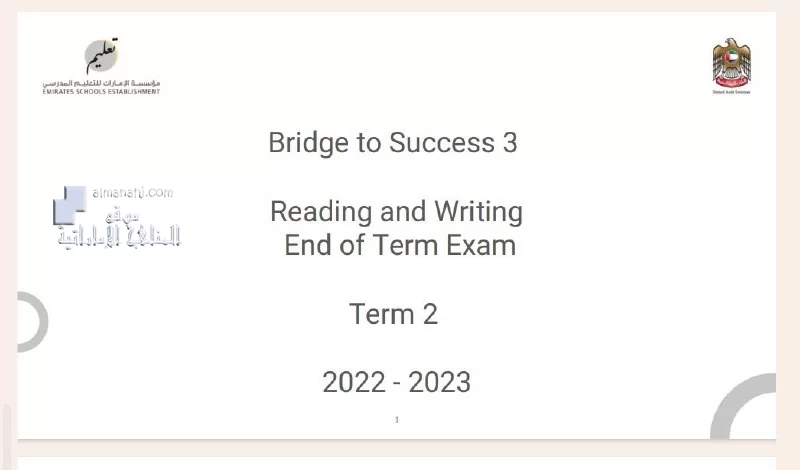
Task: Select the Reading and Writing heading
Action: [396, 211]
